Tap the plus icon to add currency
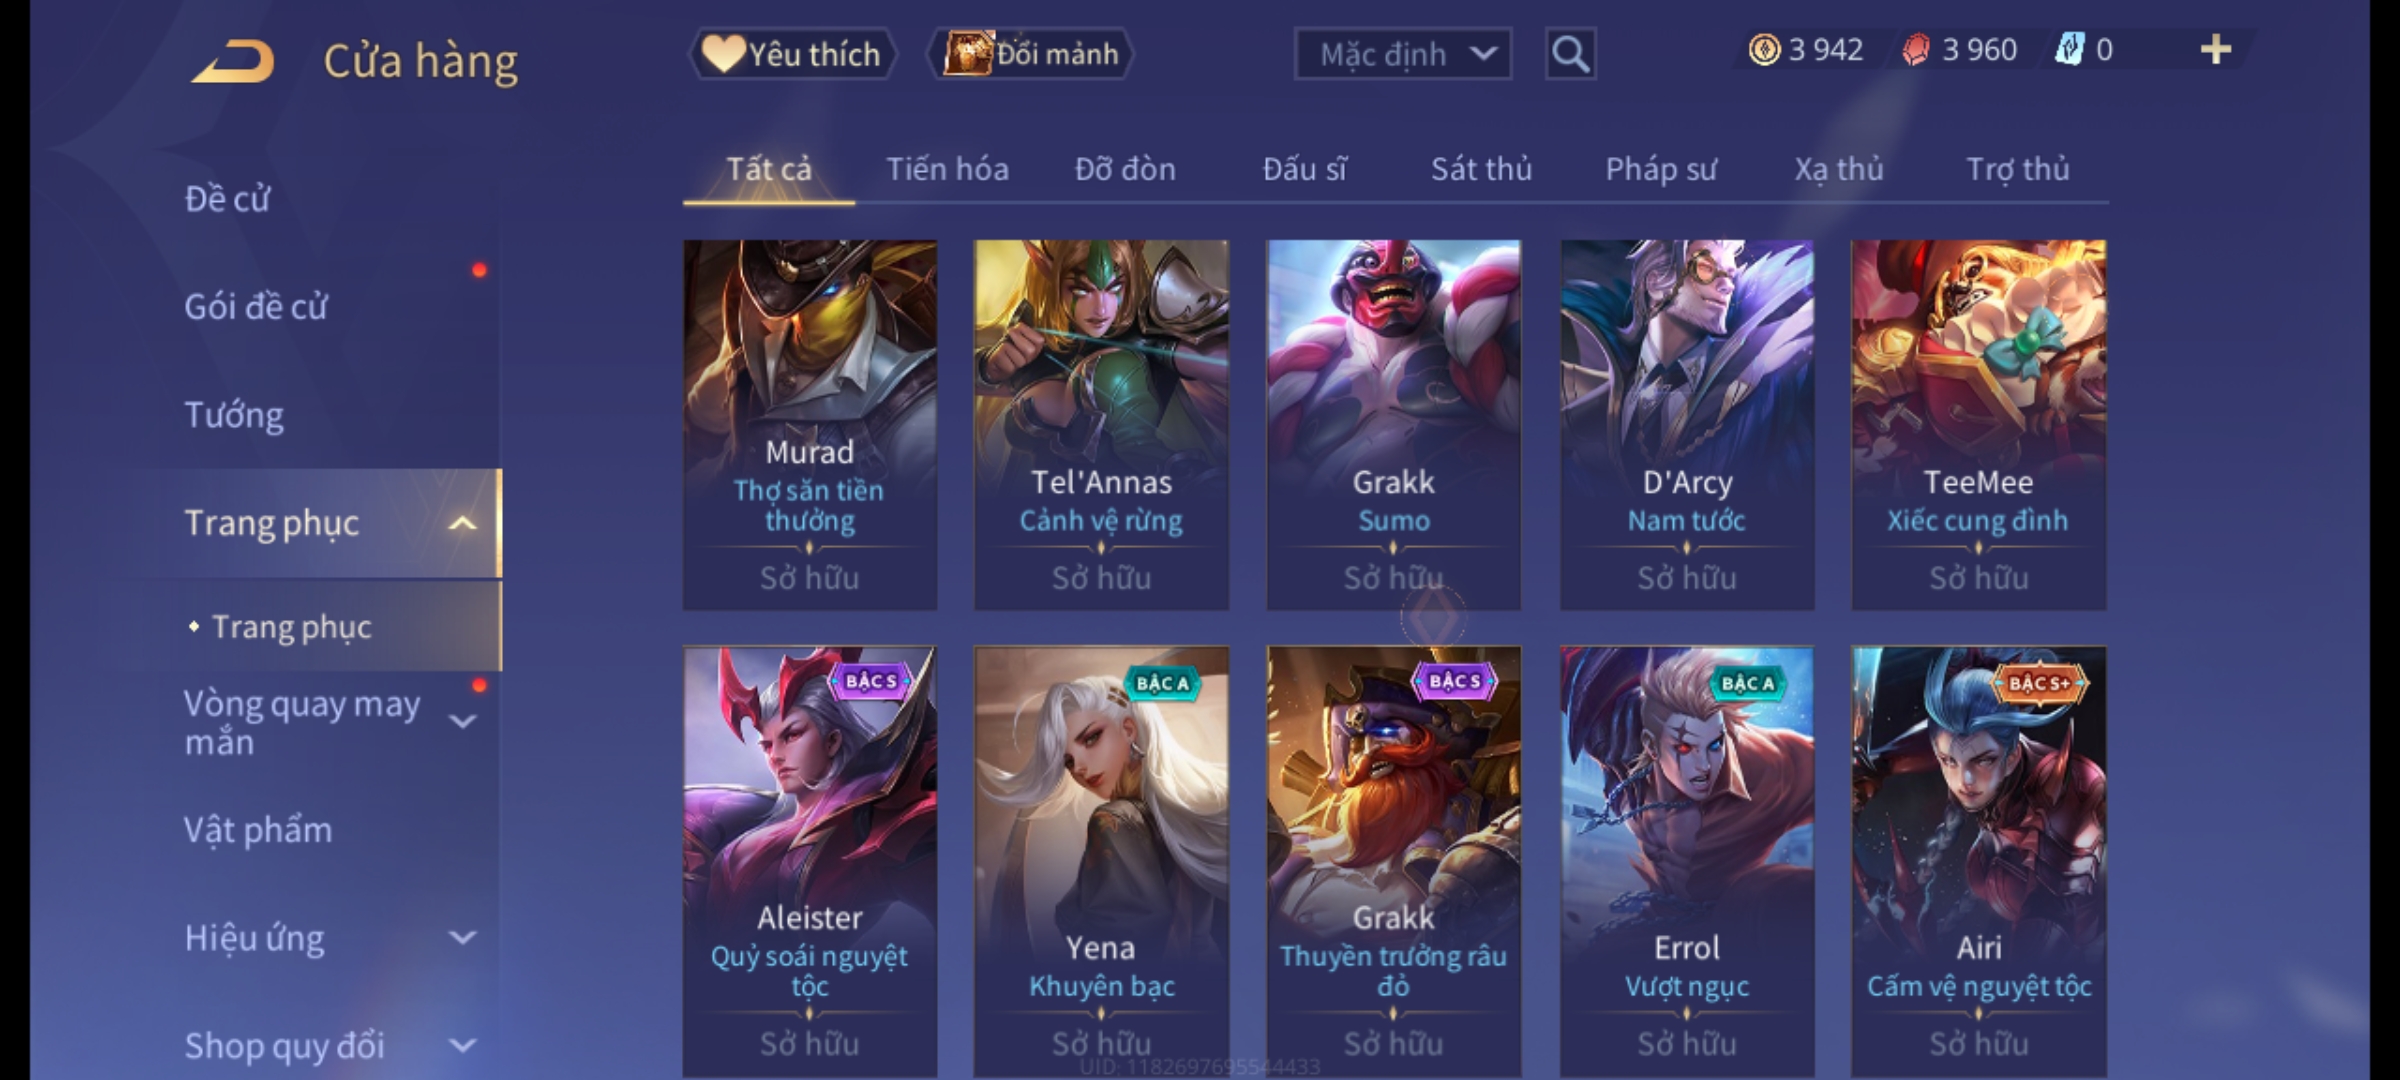Screen dimensions: 2400x1080 coord(2216,50)
